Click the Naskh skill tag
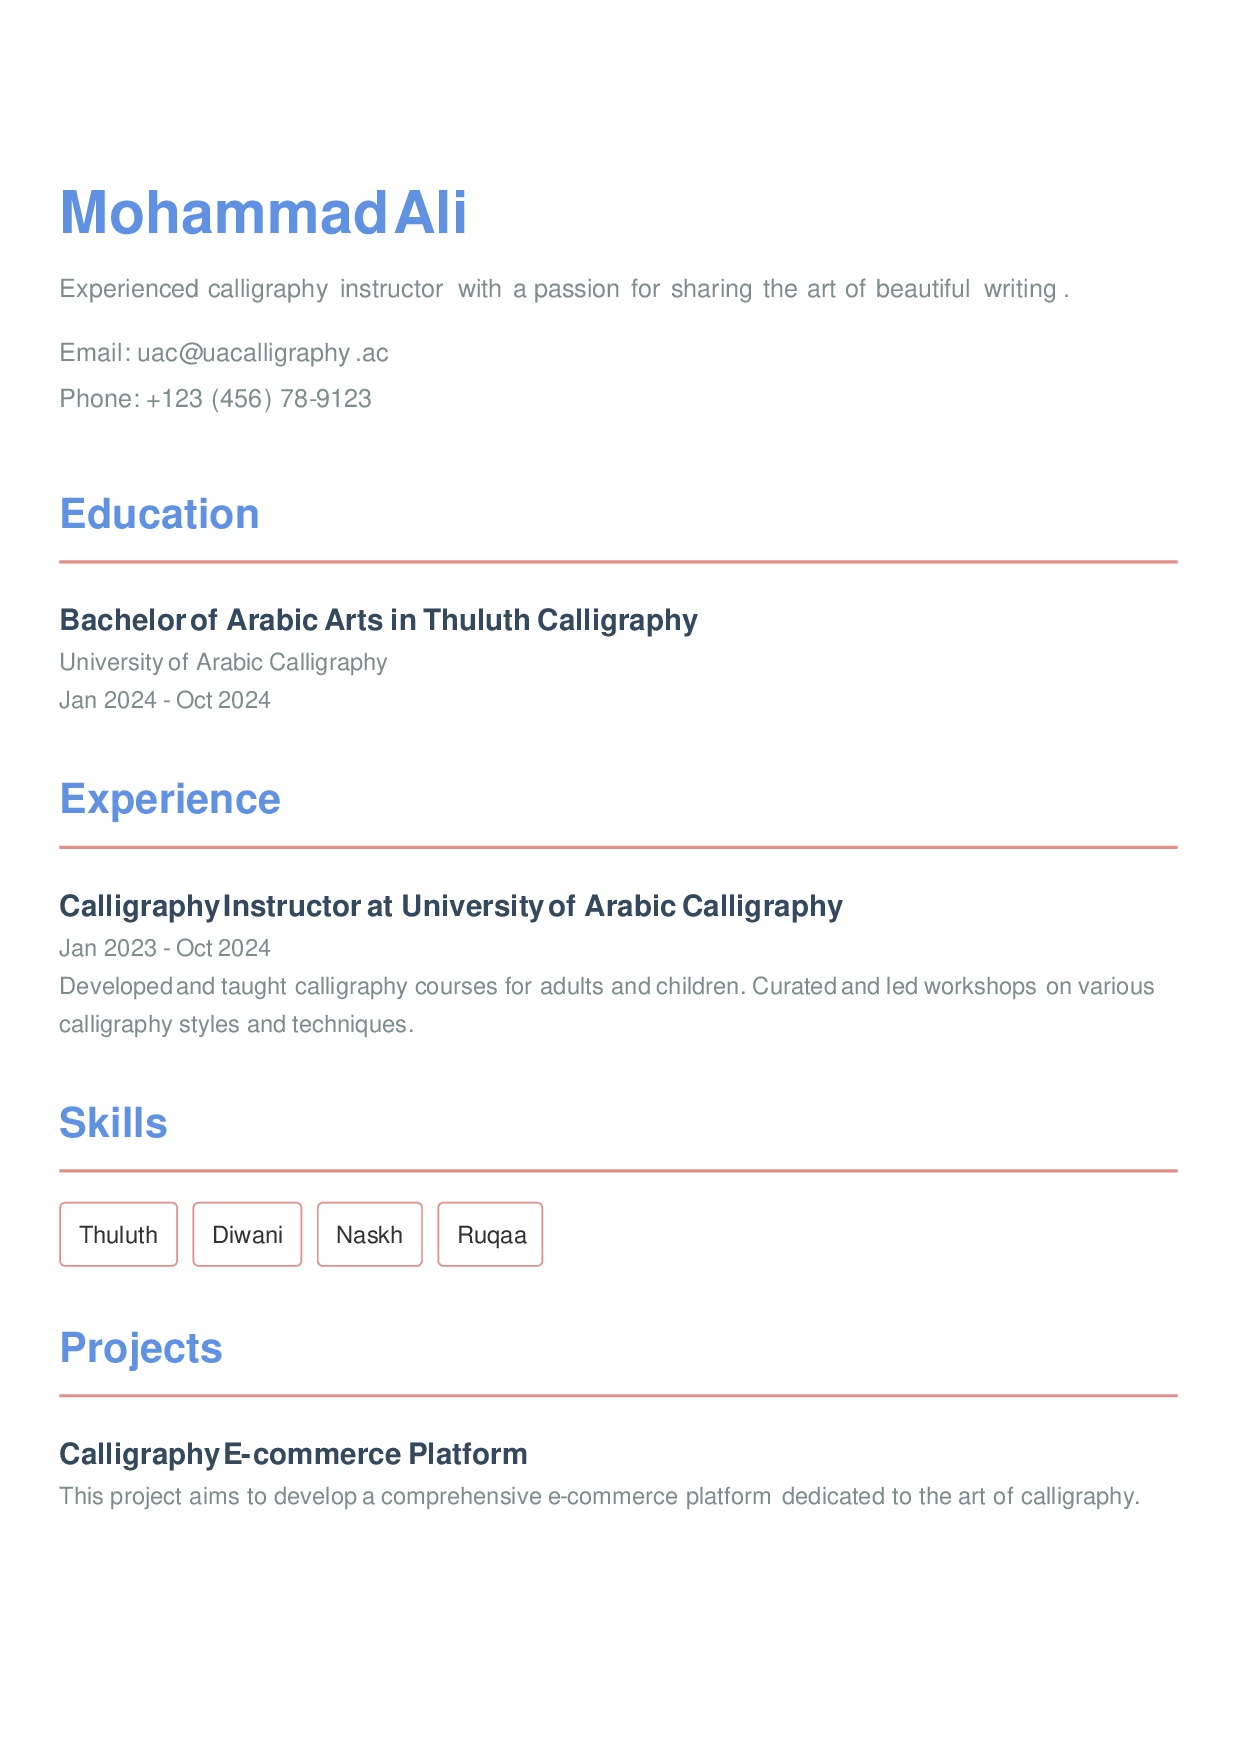The width and height of the screenshot is (1240, 1754). click(370, 1235)
